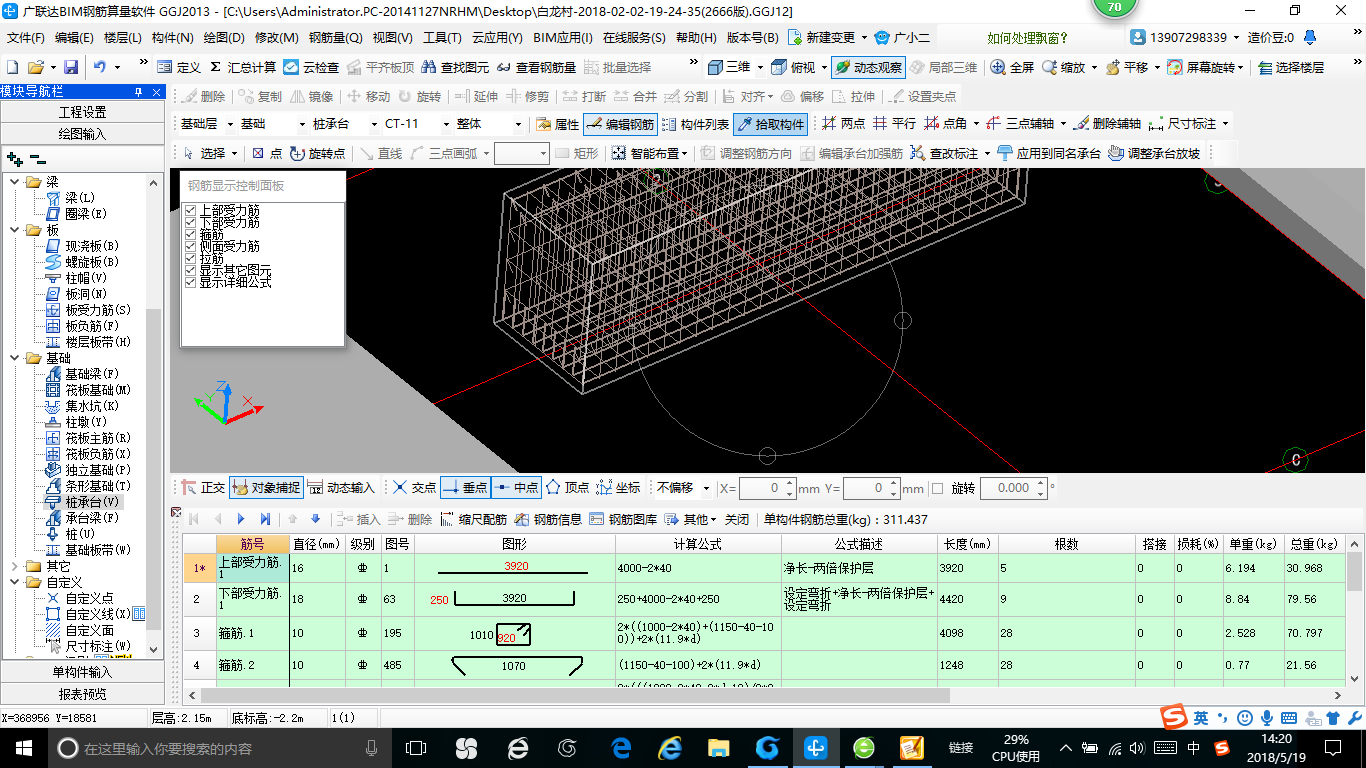Click the rotation angle input field

[1013, 488]
